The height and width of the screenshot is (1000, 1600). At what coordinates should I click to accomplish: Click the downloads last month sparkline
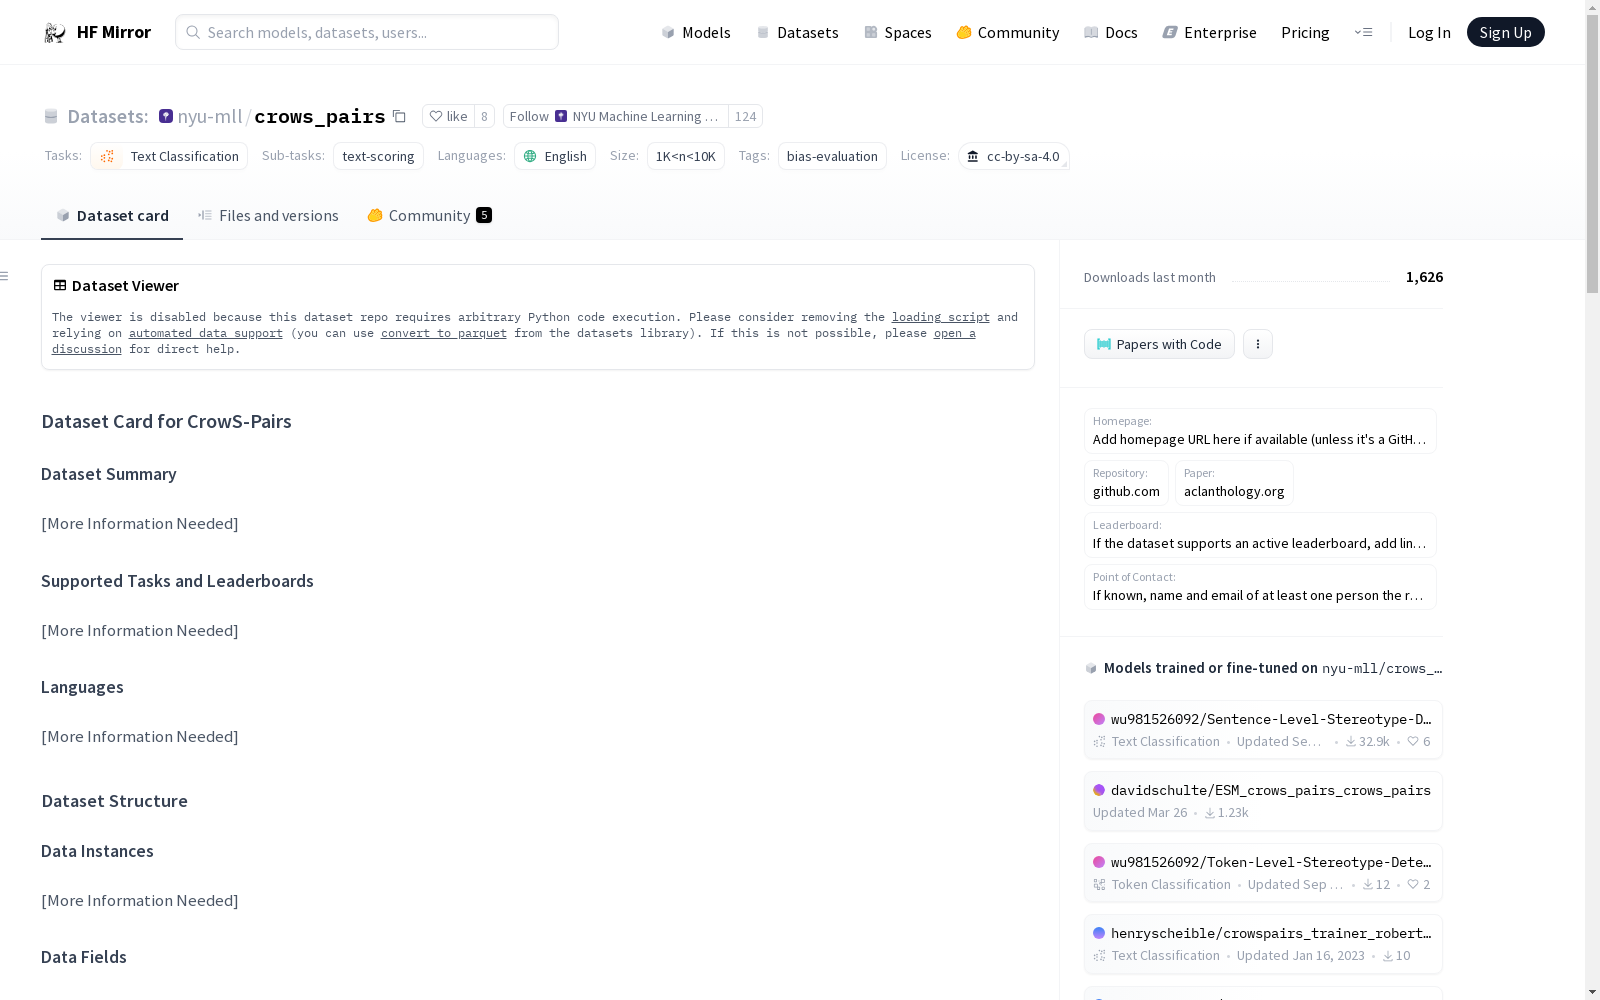pyautogui.click(x=1311, y=278)
